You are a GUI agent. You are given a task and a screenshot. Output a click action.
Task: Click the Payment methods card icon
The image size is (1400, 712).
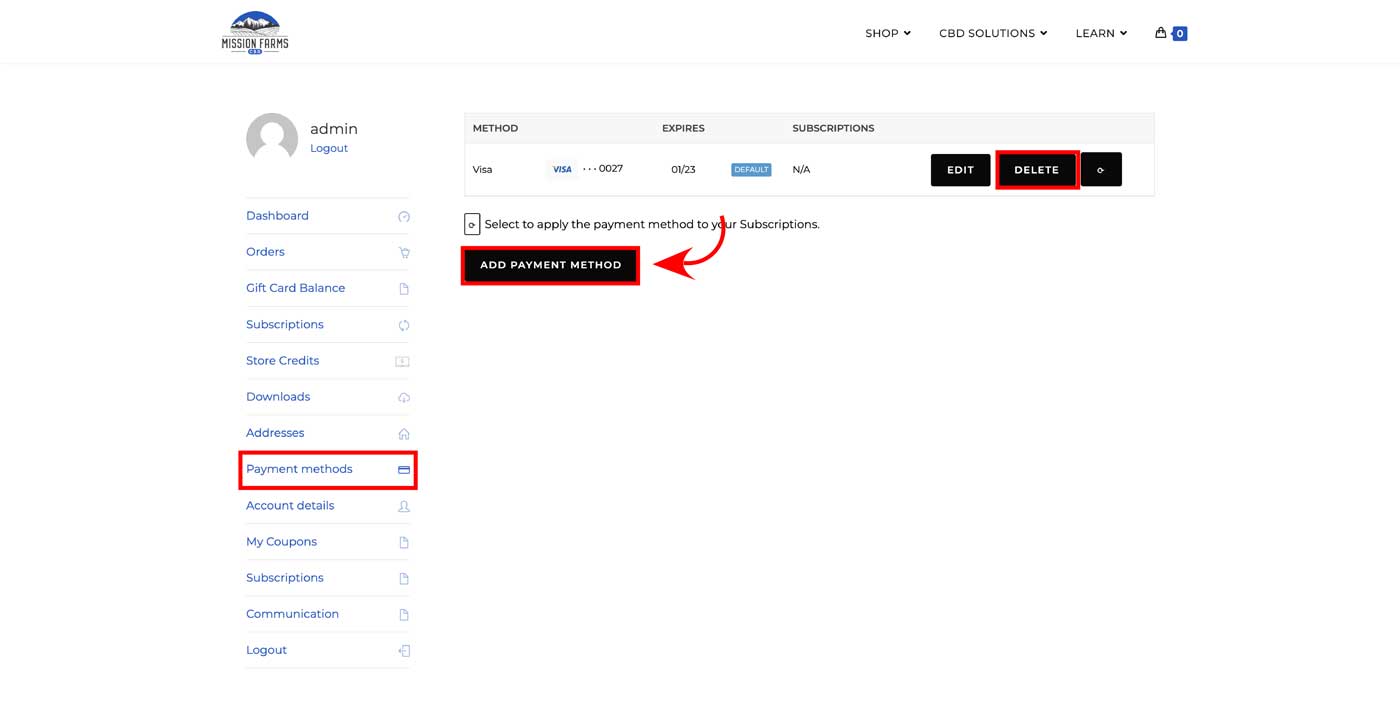404,469
